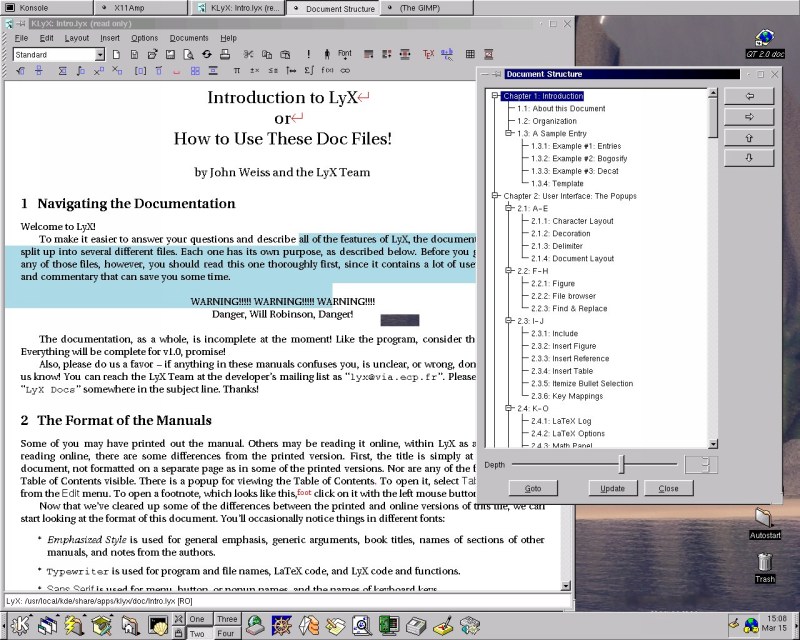Select 2.1.4: Document Layout tree item

pos(572,258)
